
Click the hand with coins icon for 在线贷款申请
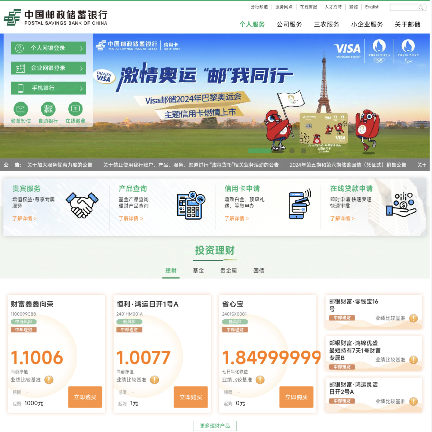(x=401, y=205)
